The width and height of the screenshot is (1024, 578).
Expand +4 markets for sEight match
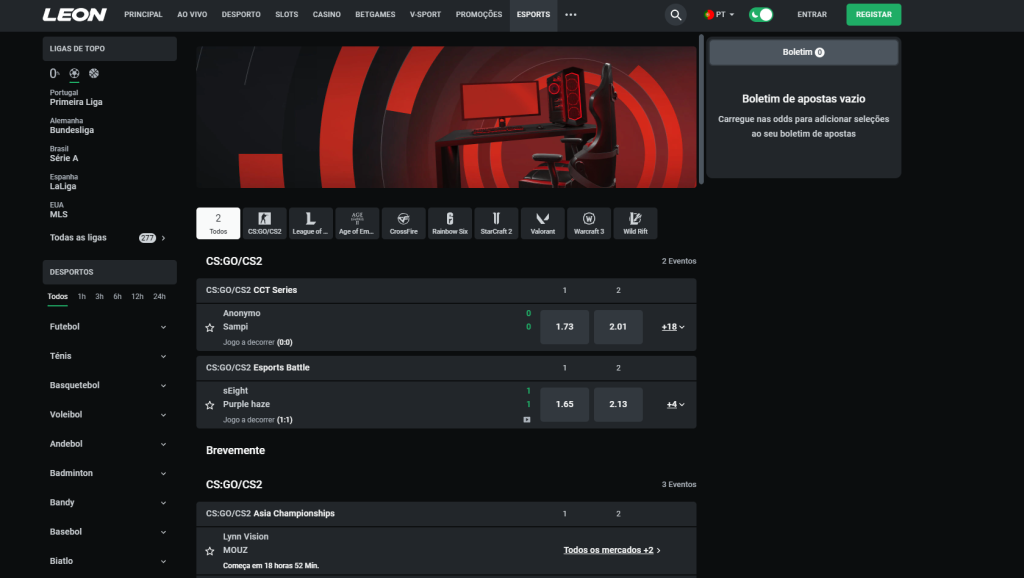pos(675,404)
